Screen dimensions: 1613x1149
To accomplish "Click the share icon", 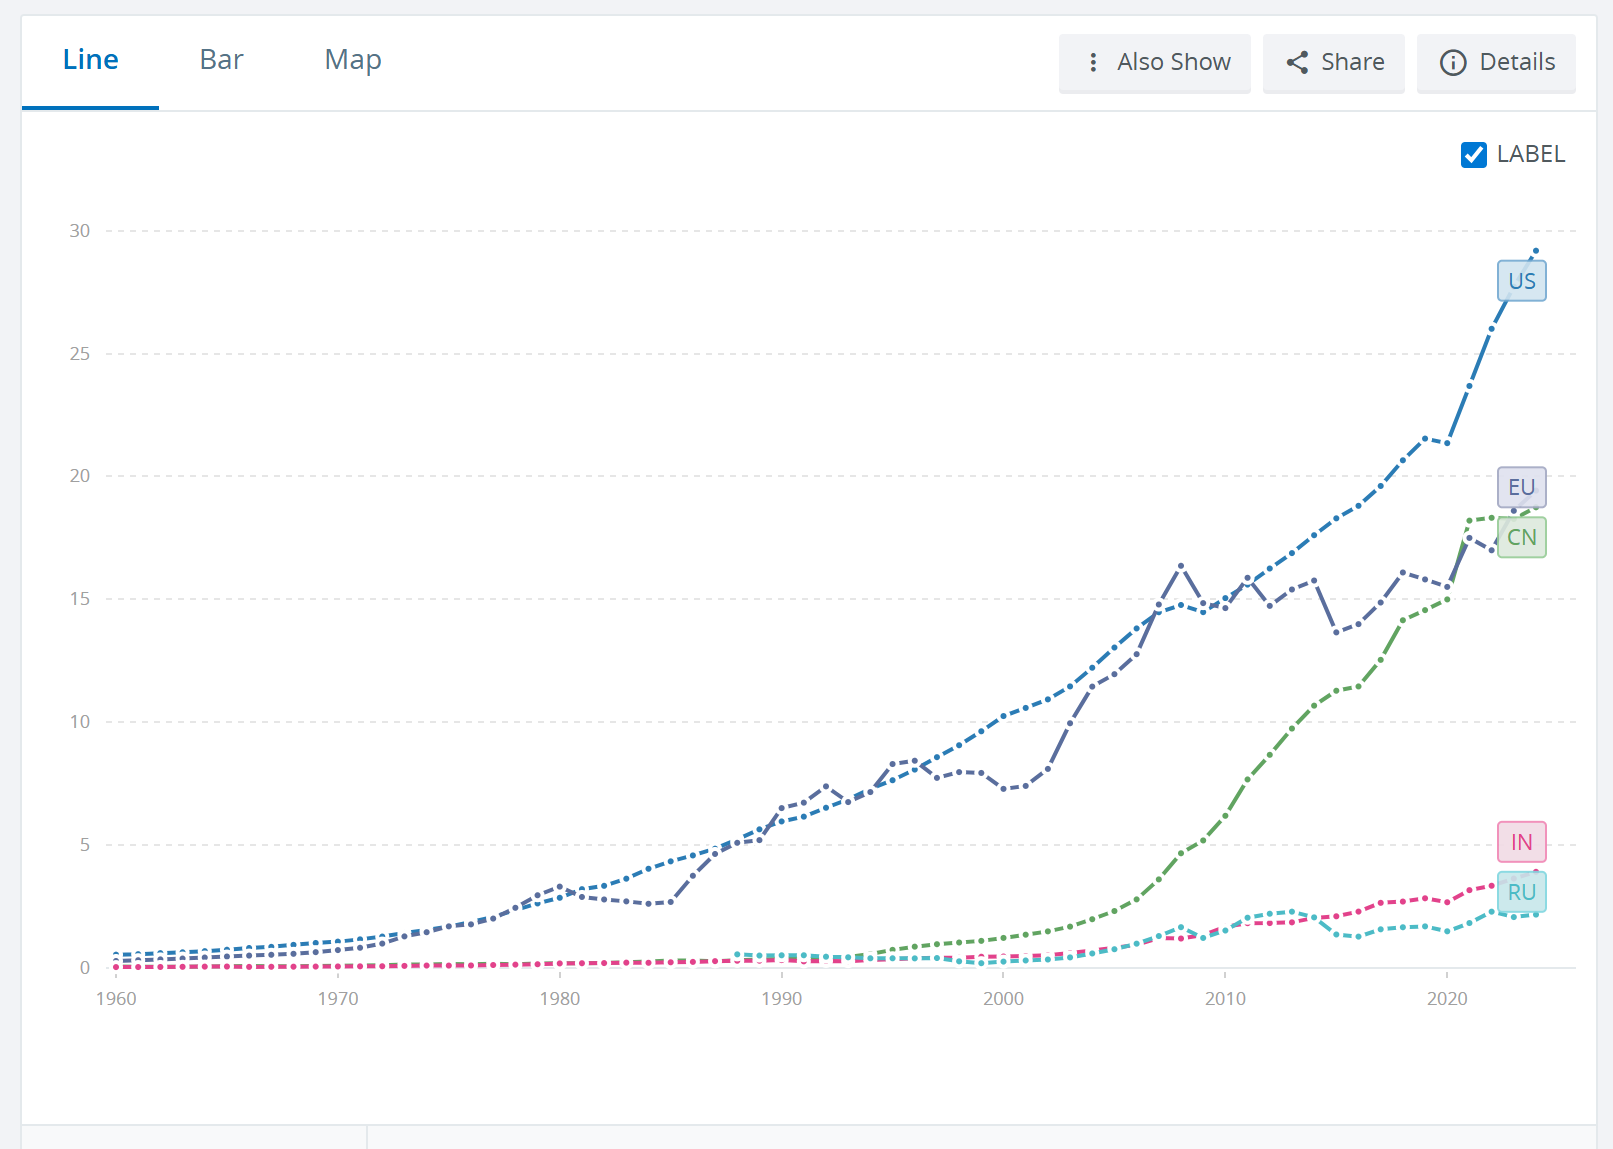I will tap(1297, 62).
